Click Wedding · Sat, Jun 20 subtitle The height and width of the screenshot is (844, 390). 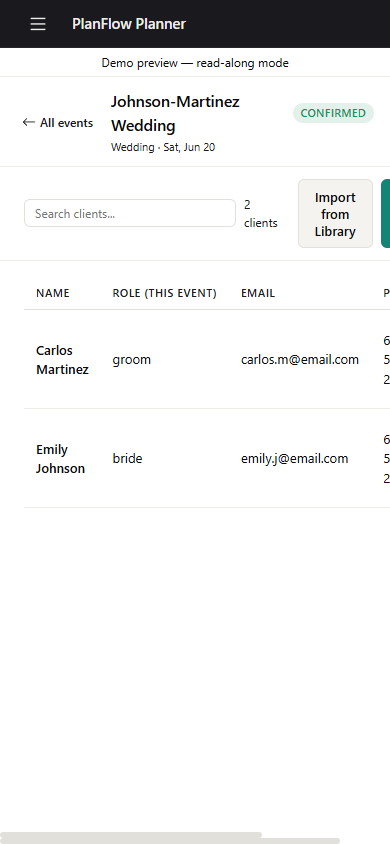tap(163, 147)
